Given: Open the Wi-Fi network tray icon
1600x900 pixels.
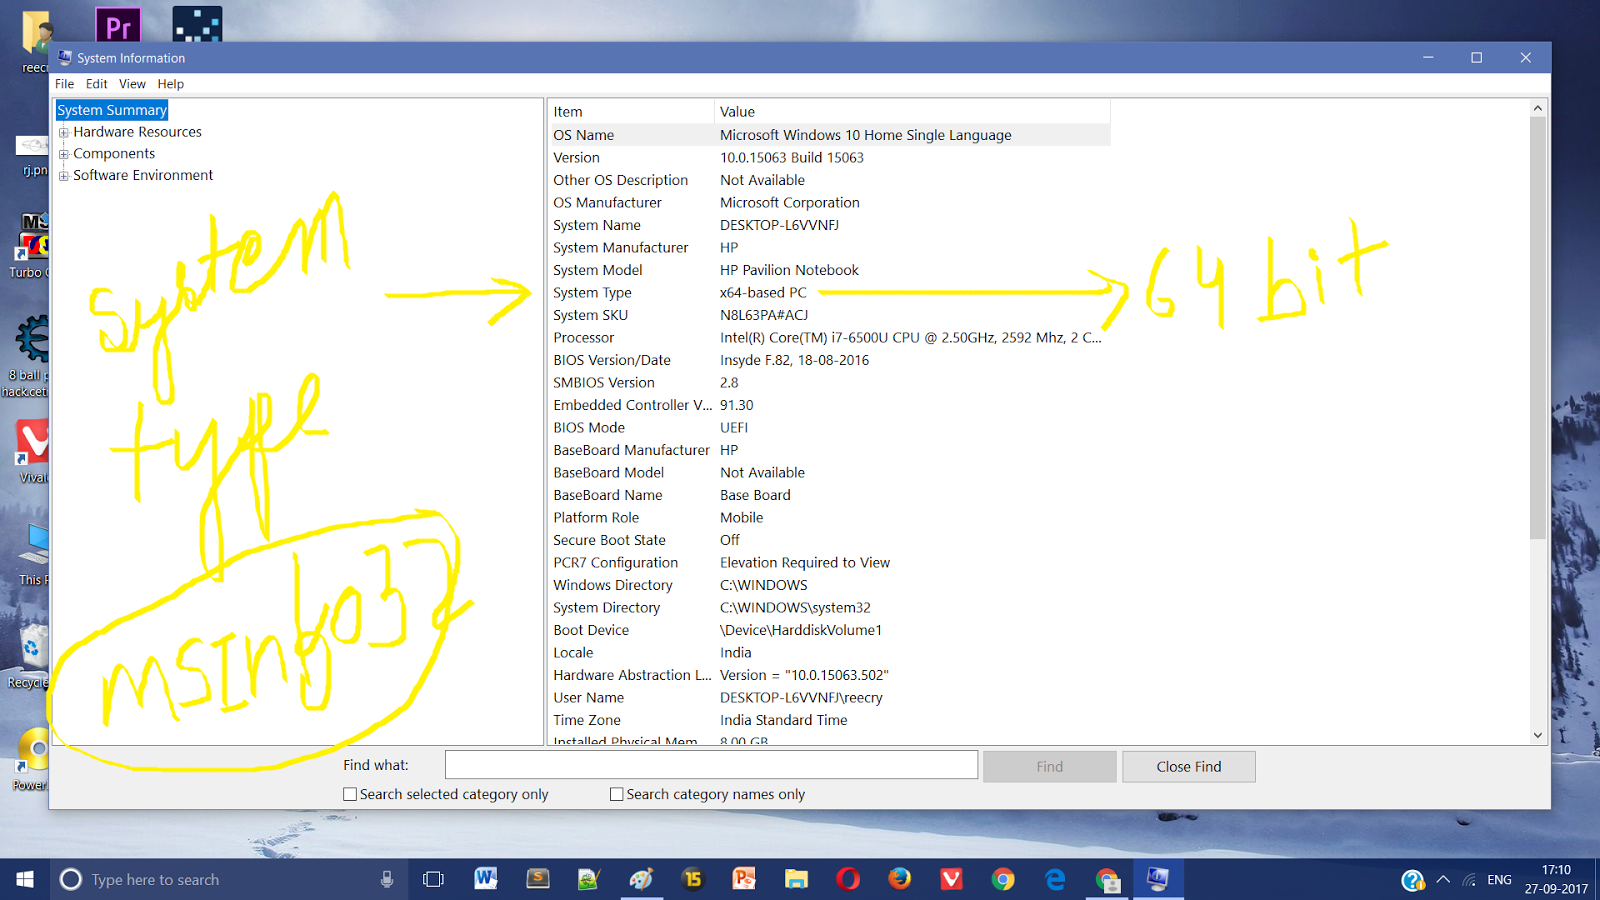Looking at the screenshot, I should tap(1469, 880).
